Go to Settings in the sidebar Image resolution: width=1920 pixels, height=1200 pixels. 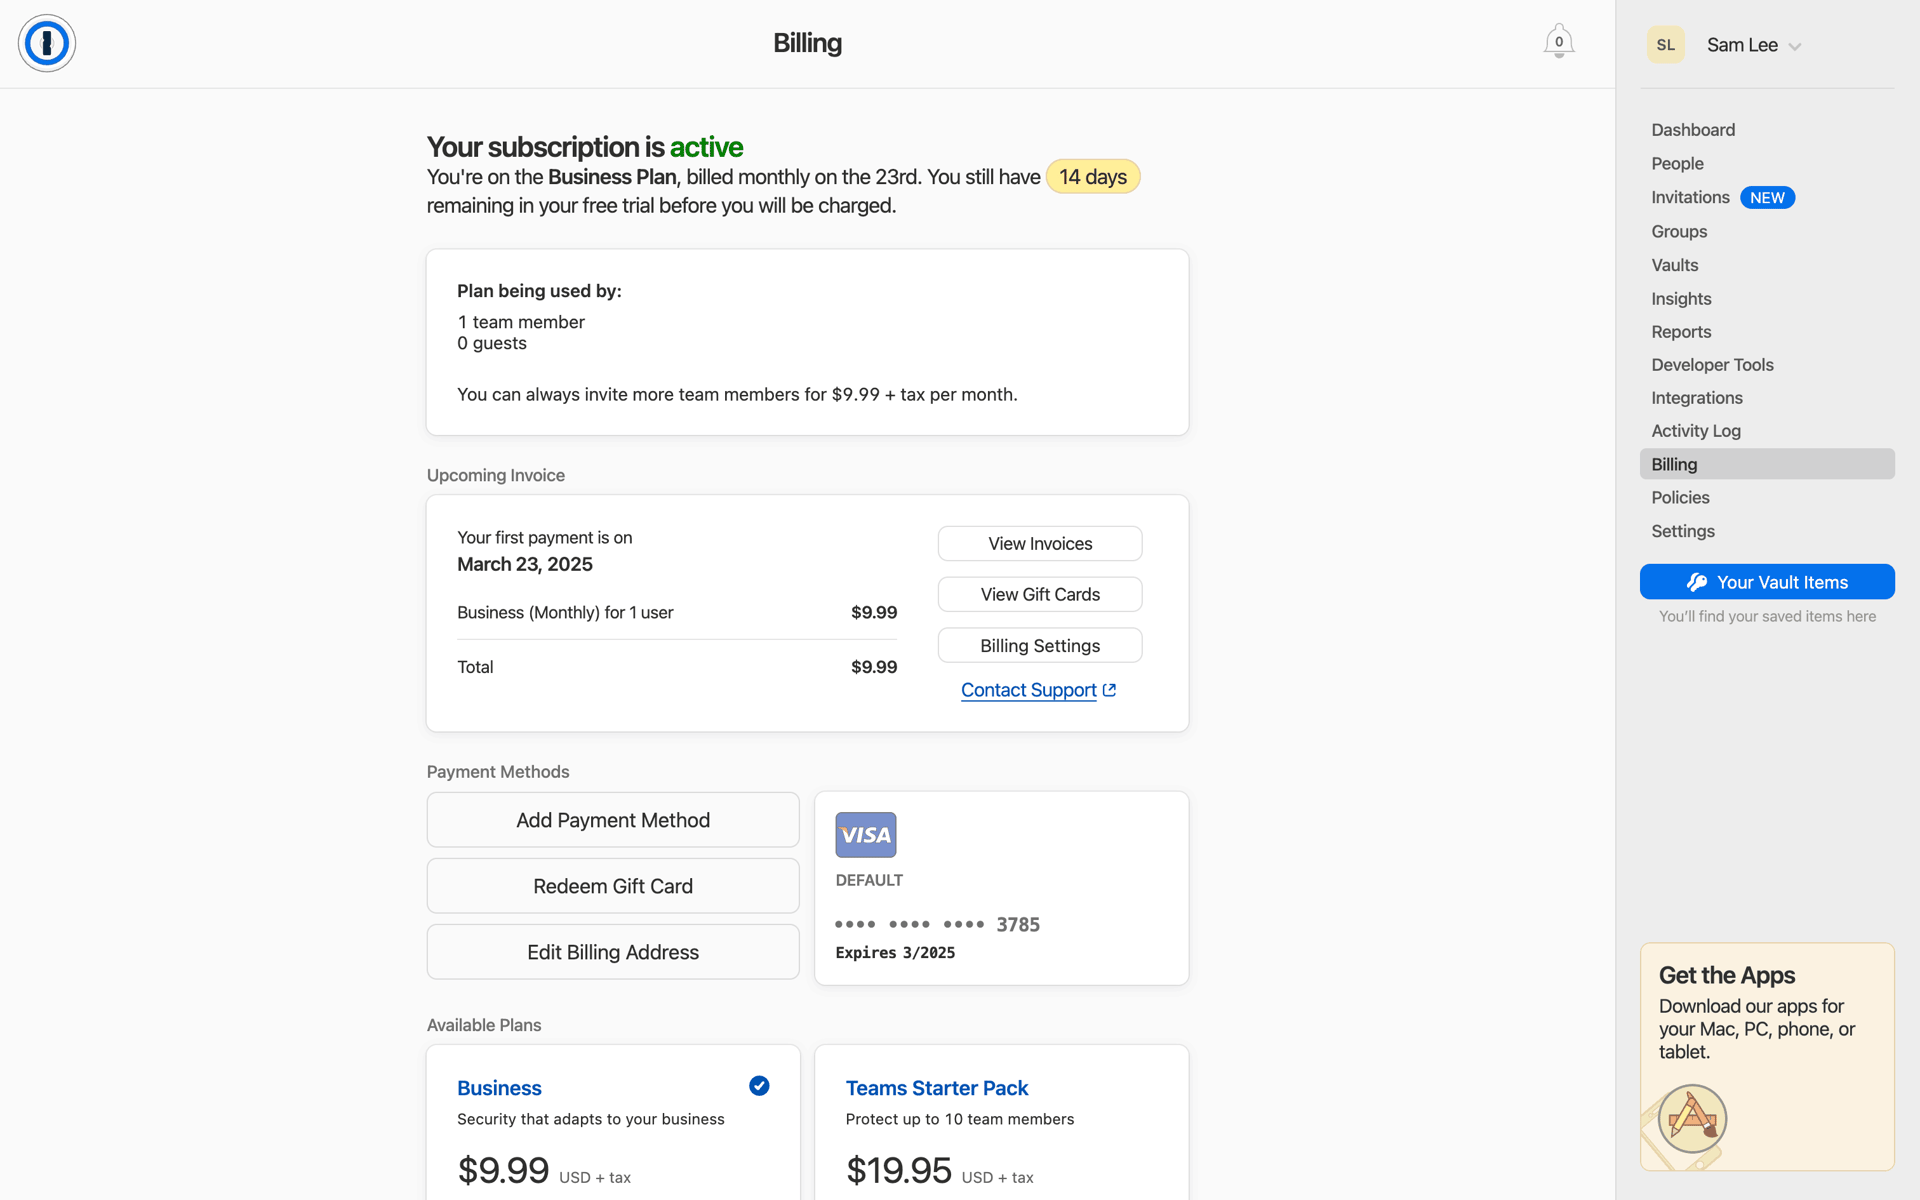pos(1682,532)
